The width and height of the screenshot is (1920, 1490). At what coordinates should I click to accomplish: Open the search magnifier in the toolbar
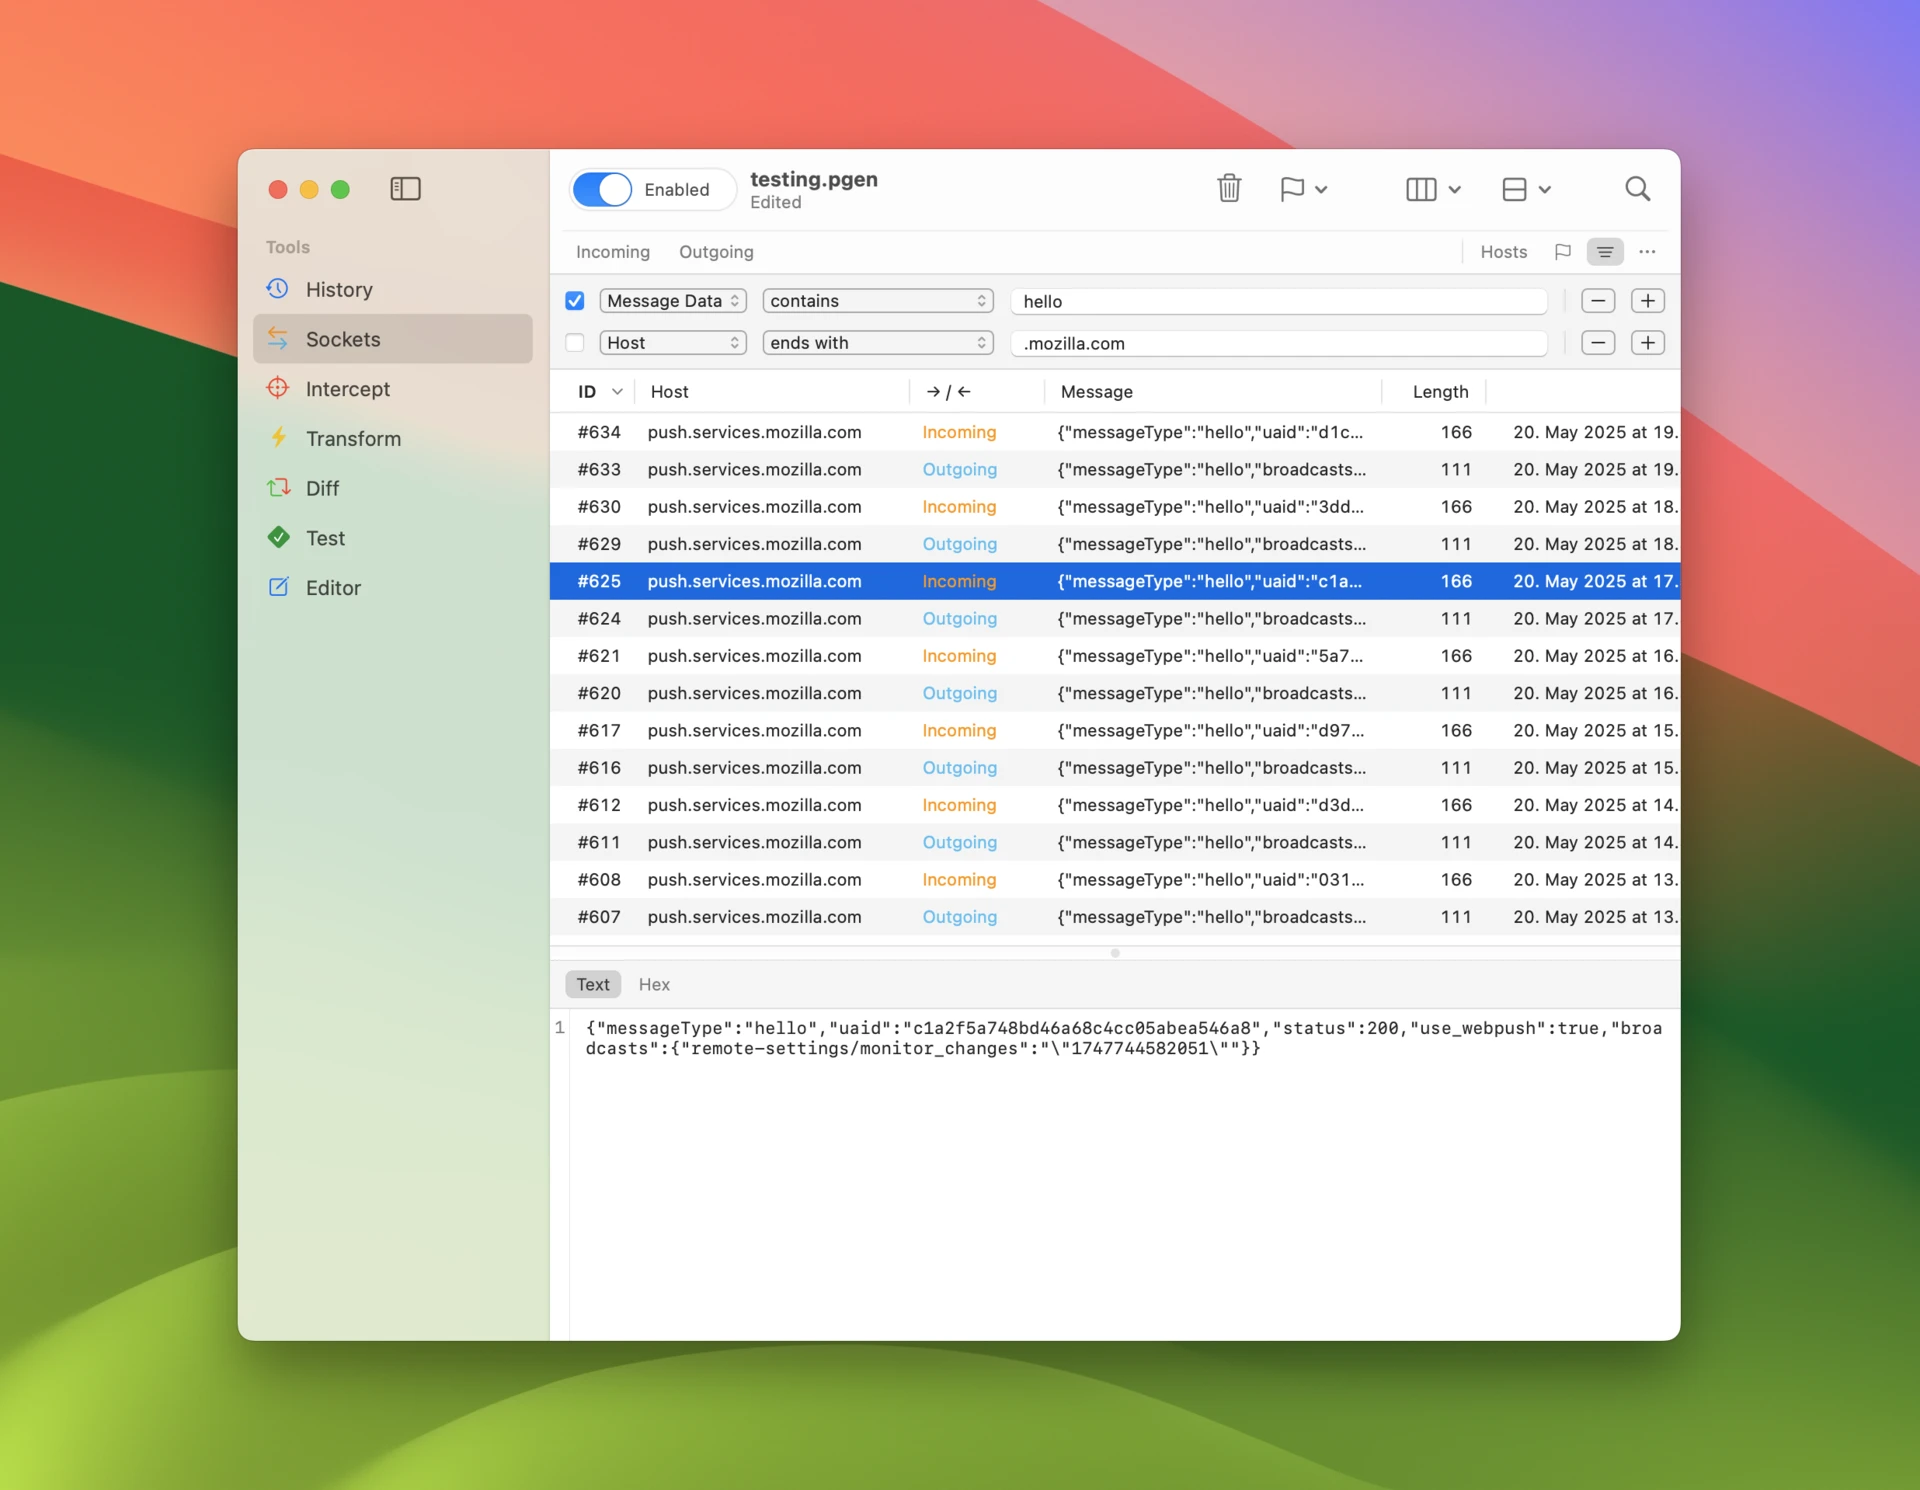[1637, 188]
